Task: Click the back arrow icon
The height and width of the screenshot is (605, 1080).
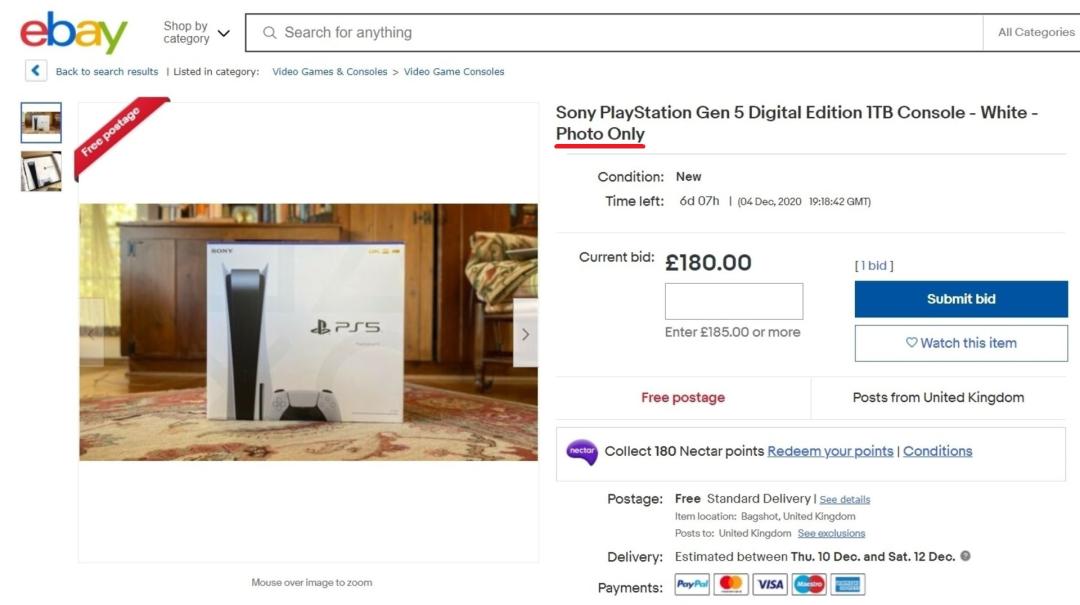Action: (x=37, y=71)
